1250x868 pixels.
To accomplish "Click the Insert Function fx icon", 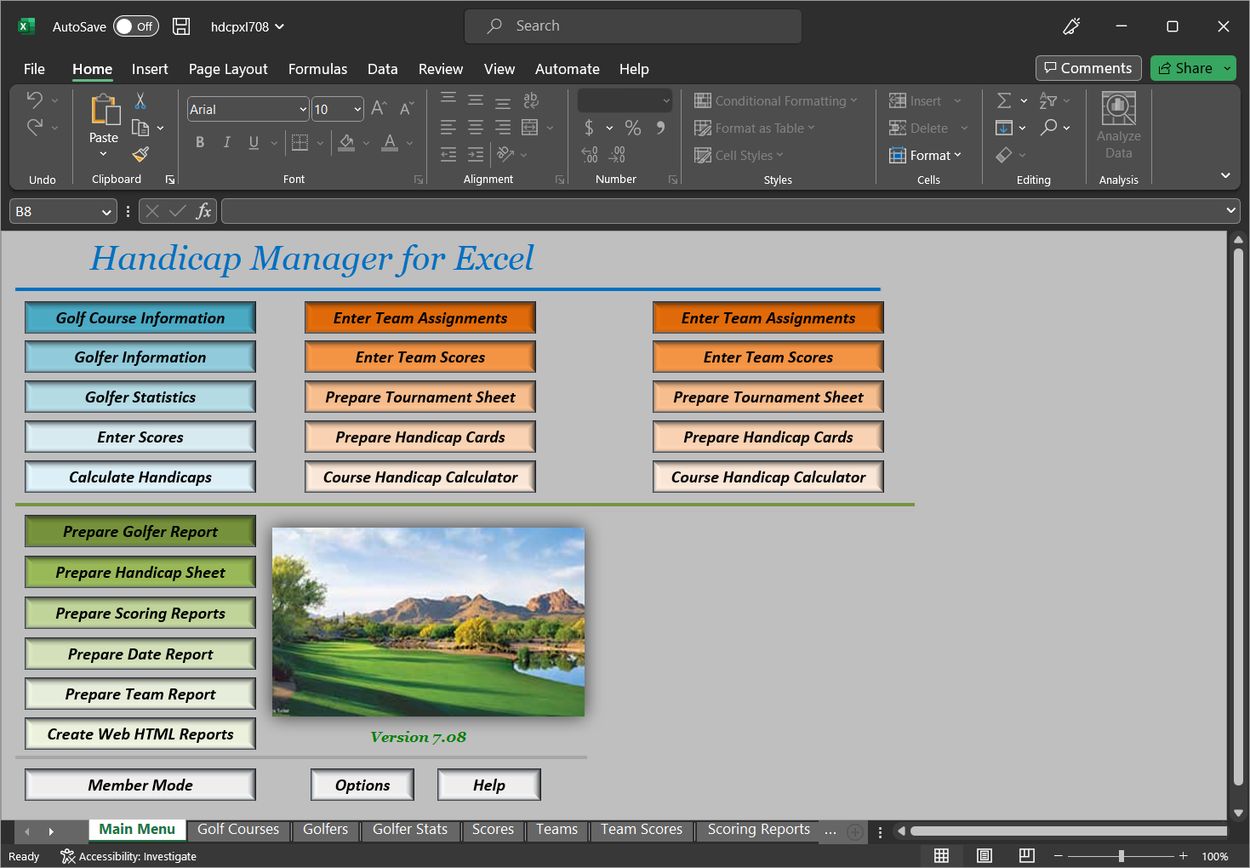I will pos(203,211).
